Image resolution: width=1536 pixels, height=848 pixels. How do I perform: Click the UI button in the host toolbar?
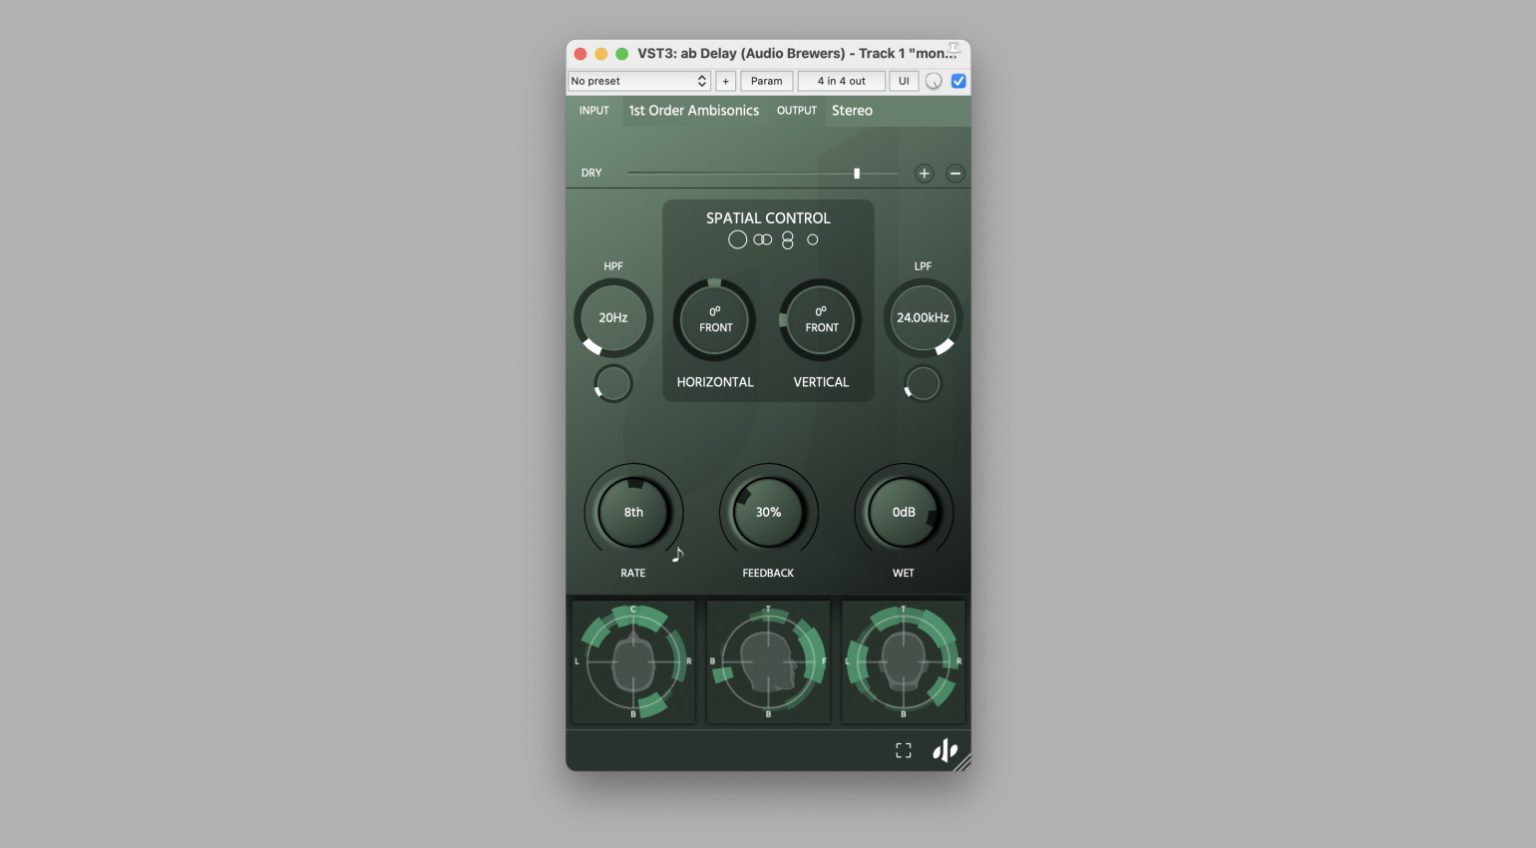[904, 81]
